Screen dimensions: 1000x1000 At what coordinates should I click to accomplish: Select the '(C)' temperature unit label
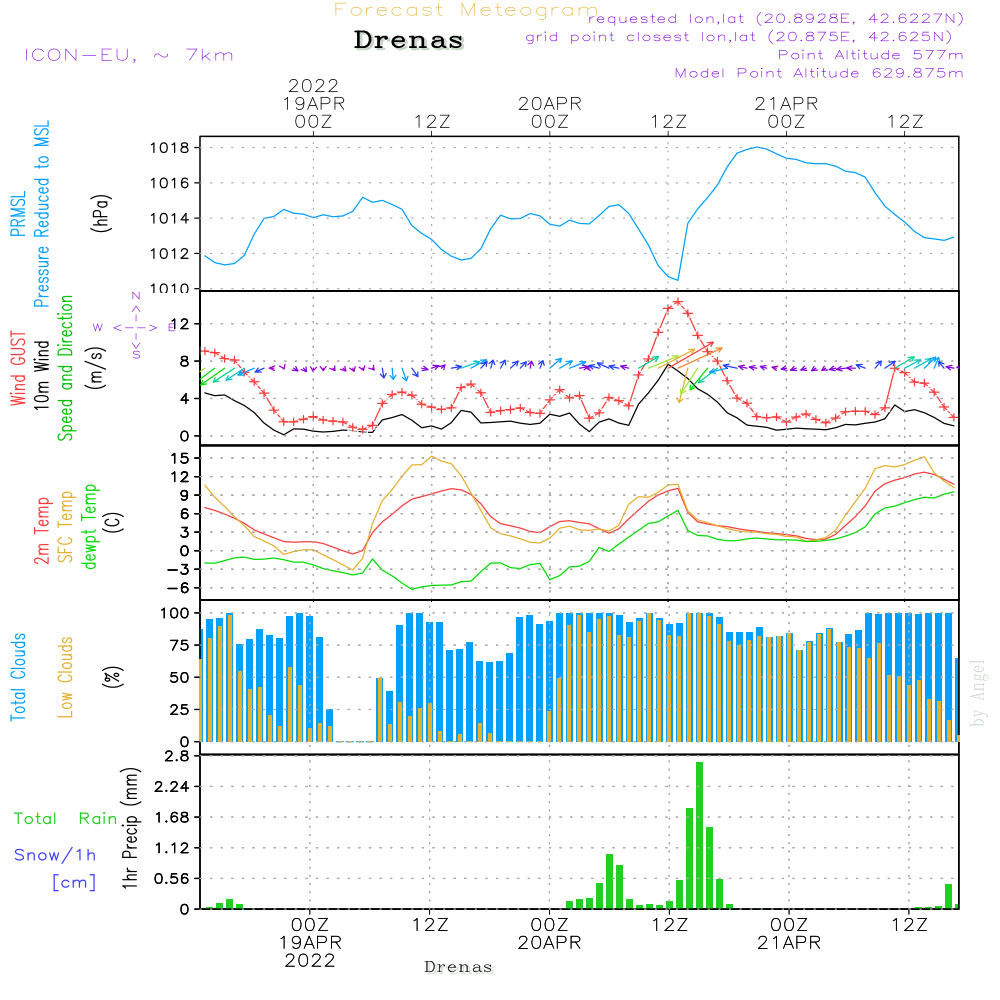[113, 522]
